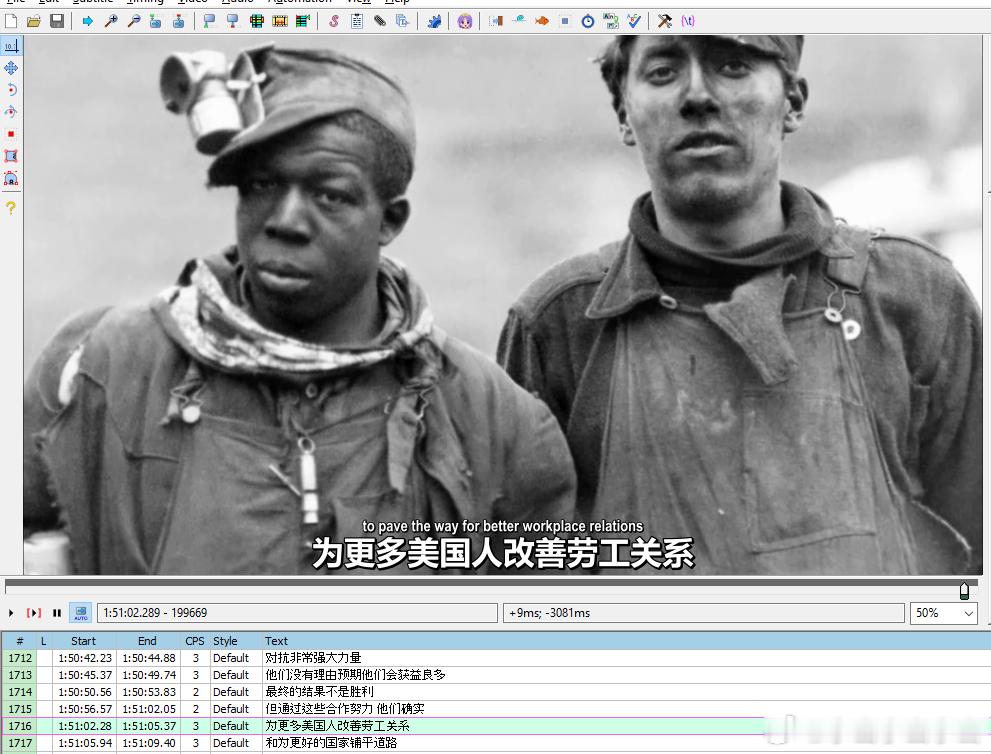This screenshot has width=991, height=754.
Task: Select line '和为更好的国家铺平道路'
Action: point(496,743)
